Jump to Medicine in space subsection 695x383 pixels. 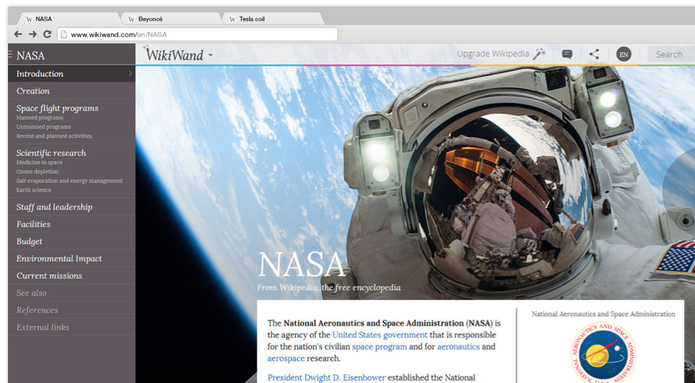[39, 162]
